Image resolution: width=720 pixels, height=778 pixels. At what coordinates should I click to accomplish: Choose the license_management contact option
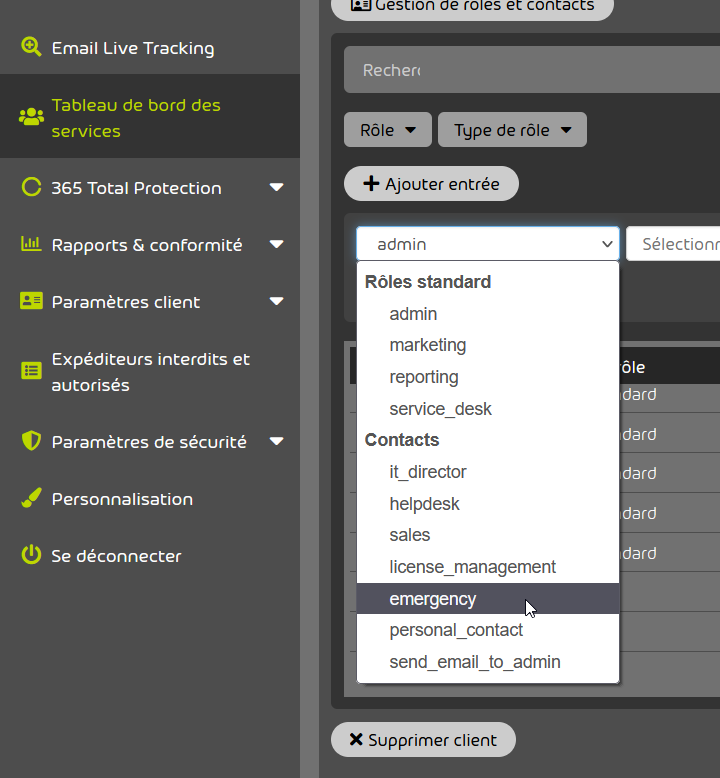(x=488, y=567)
